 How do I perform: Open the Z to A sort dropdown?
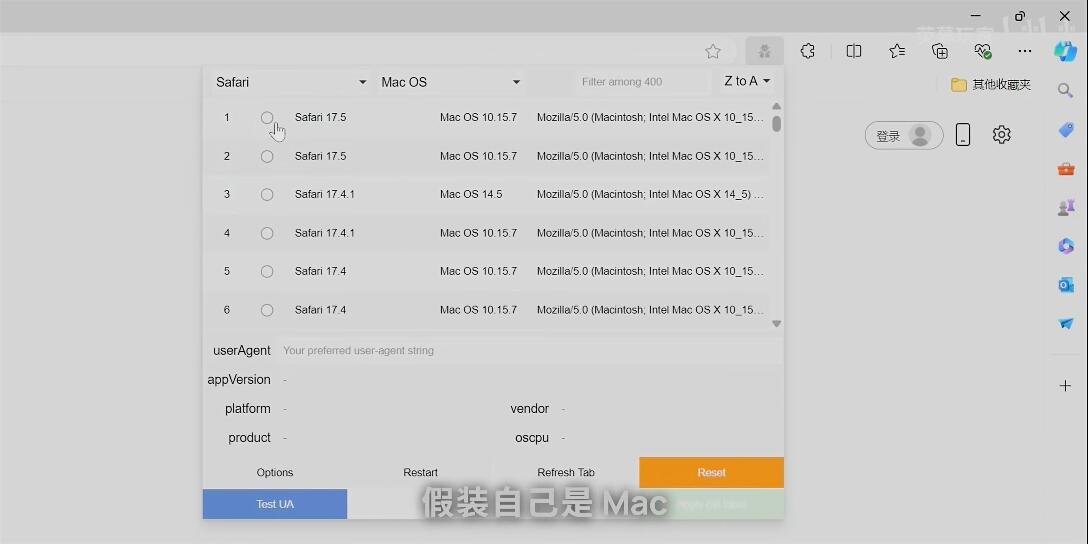747,81
